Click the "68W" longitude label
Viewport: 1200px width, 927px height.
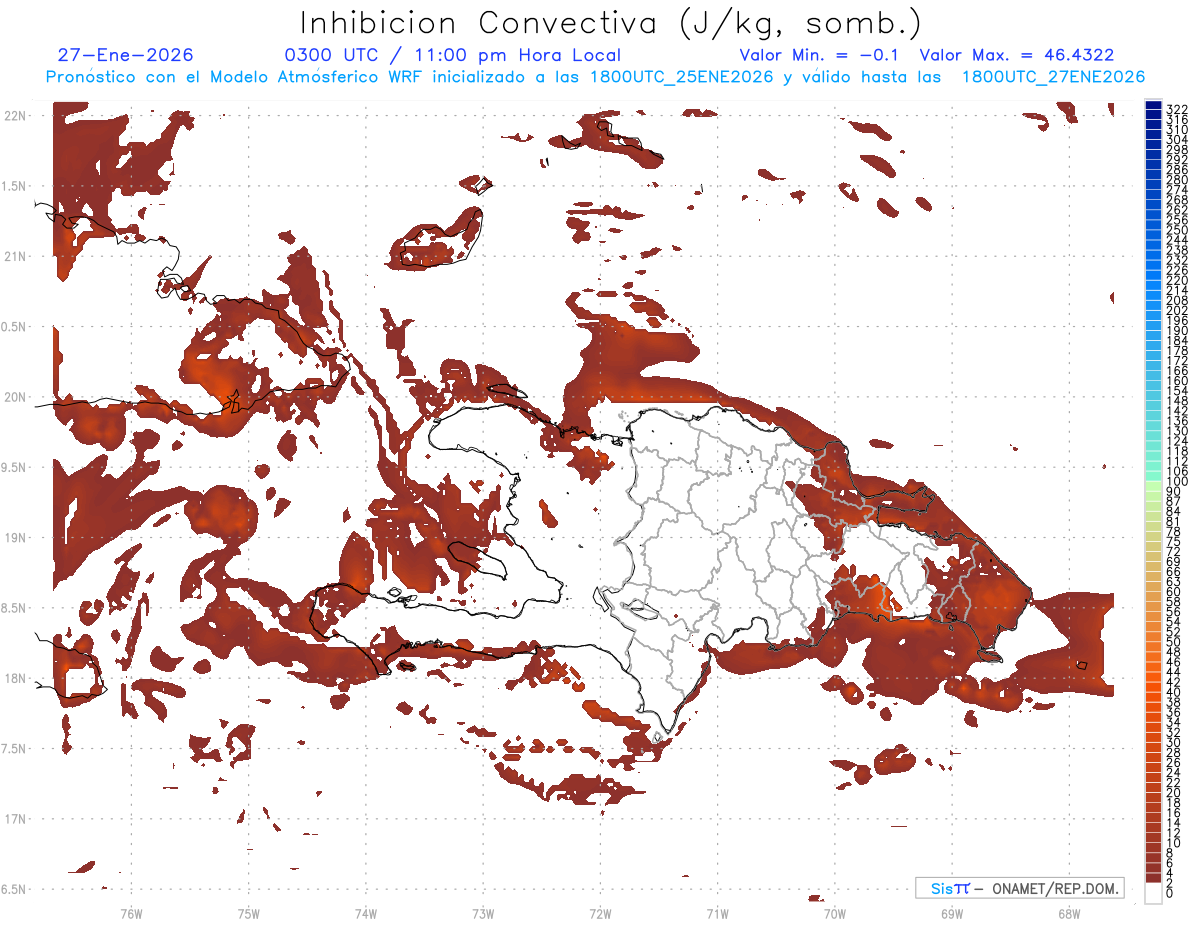[1068, 913]
